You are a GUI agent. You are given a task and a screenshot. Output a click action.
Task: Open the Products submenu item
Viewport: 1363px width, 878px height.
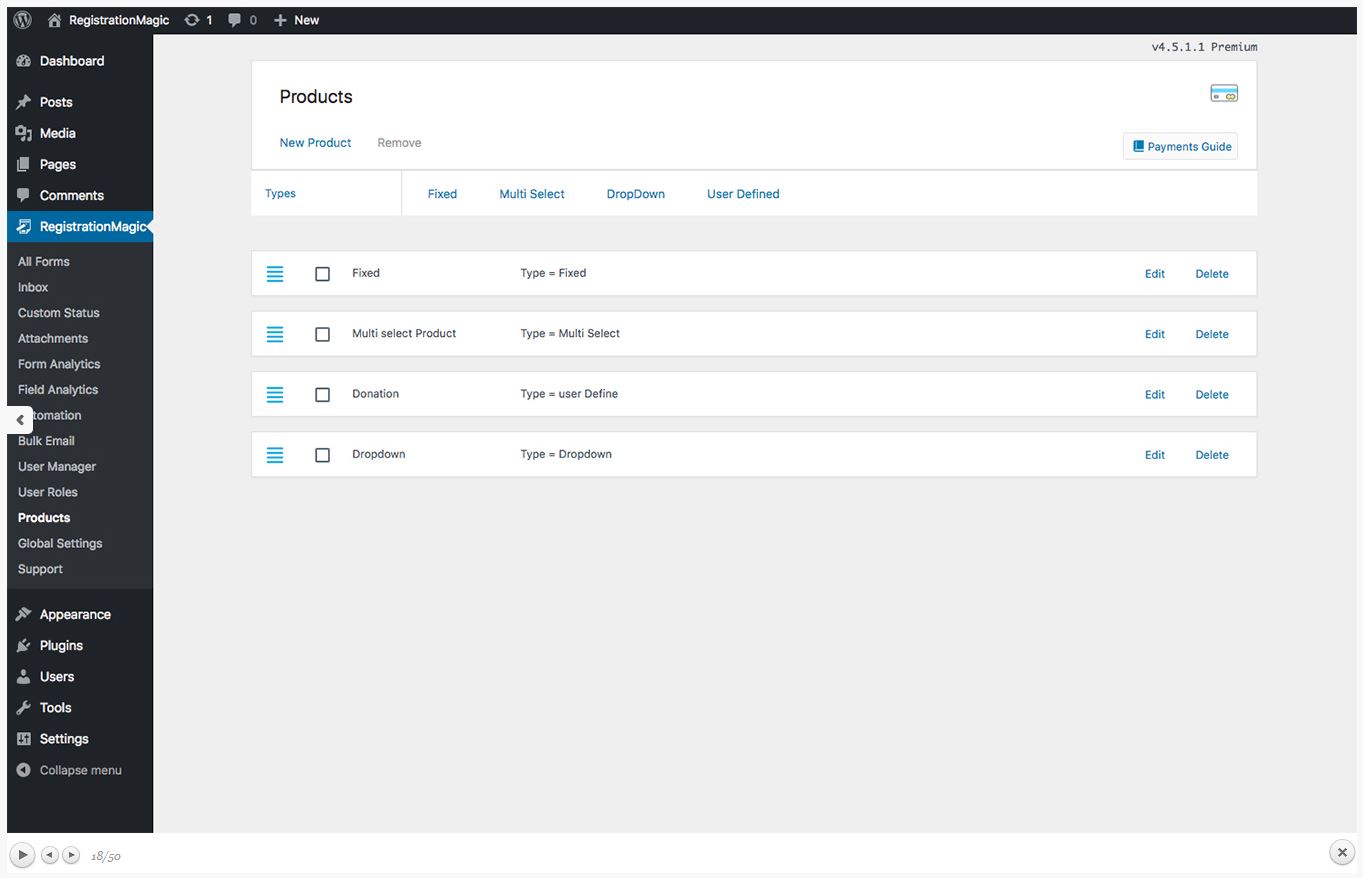44,518
